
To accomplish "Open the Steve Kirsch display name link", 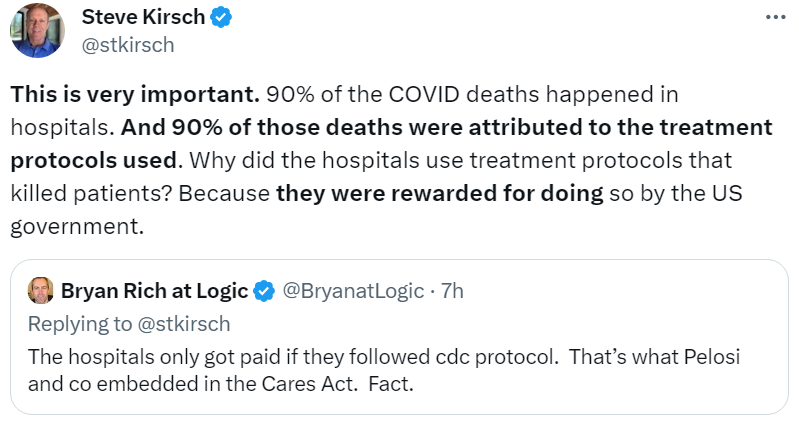I will point(145,18).
